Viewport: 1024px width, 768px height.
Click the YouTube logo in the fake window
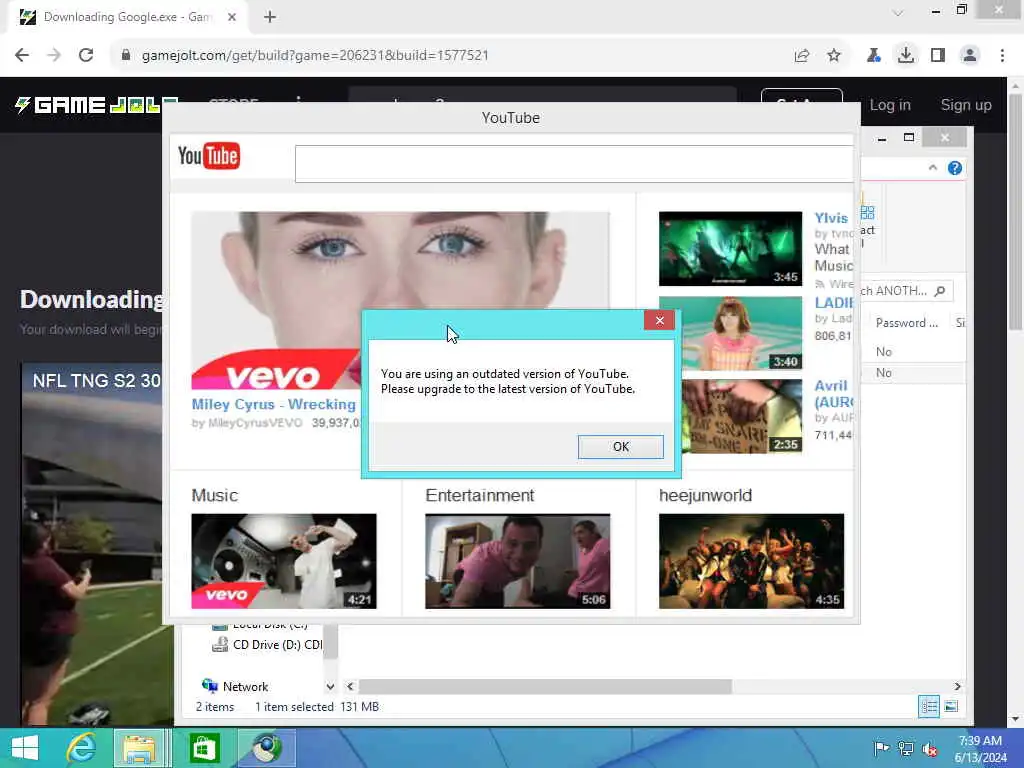click(x=209, y=156)
